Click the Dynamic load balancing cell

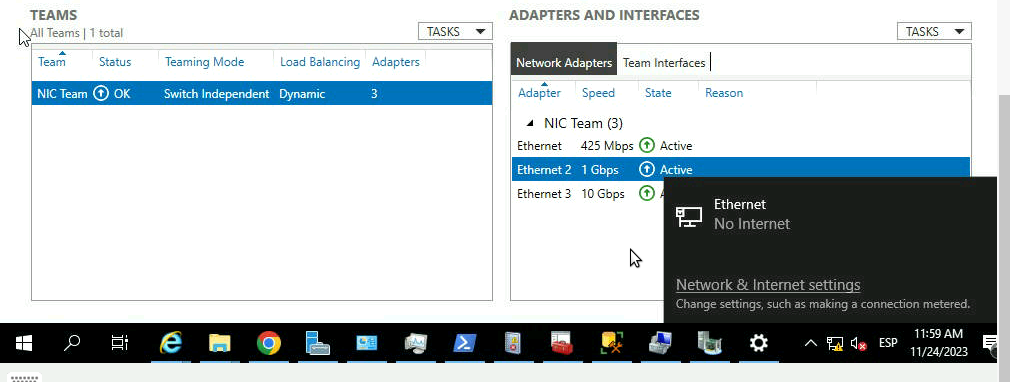pyautogui.click(x=302, y=93)
